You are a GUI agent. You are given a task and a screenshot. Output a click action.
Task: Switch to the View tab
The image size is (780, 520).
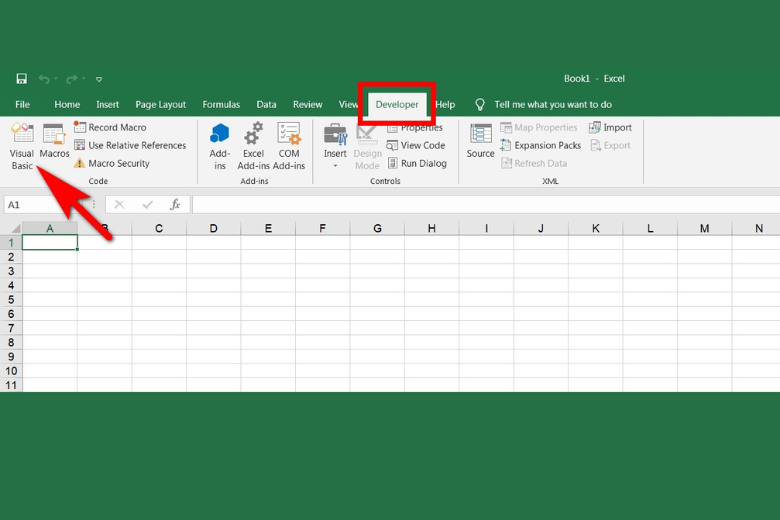(347, 104)
